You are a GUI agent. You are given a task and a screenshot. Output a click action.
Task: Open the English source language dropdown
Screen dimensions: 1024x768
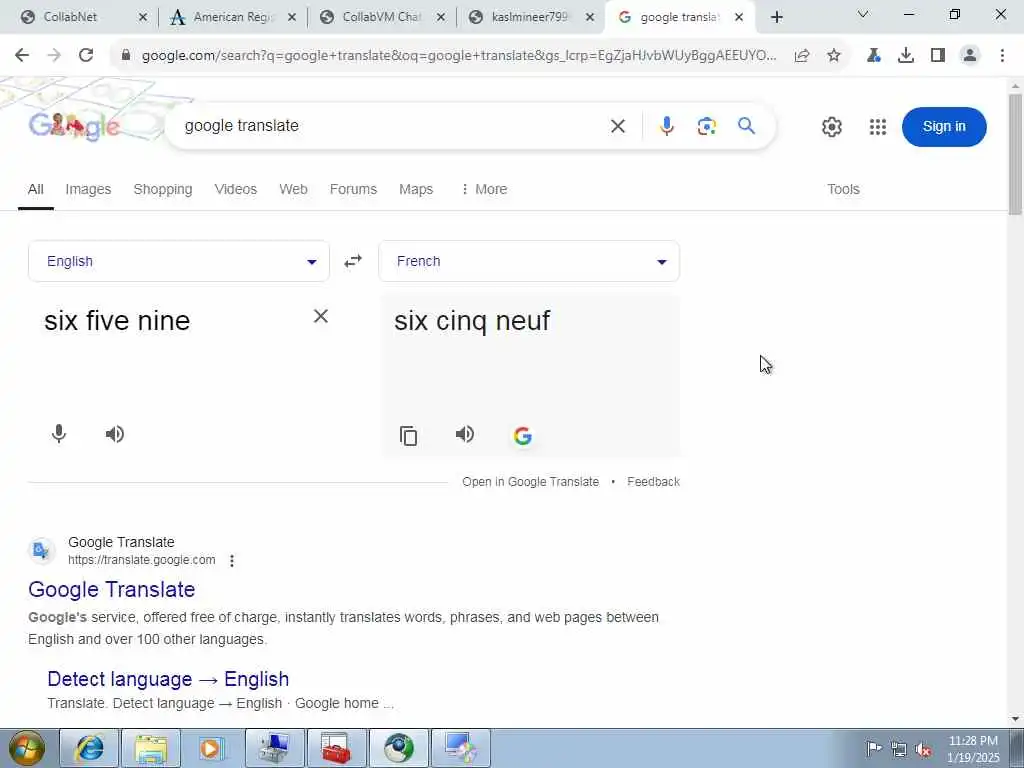point(178,261)
